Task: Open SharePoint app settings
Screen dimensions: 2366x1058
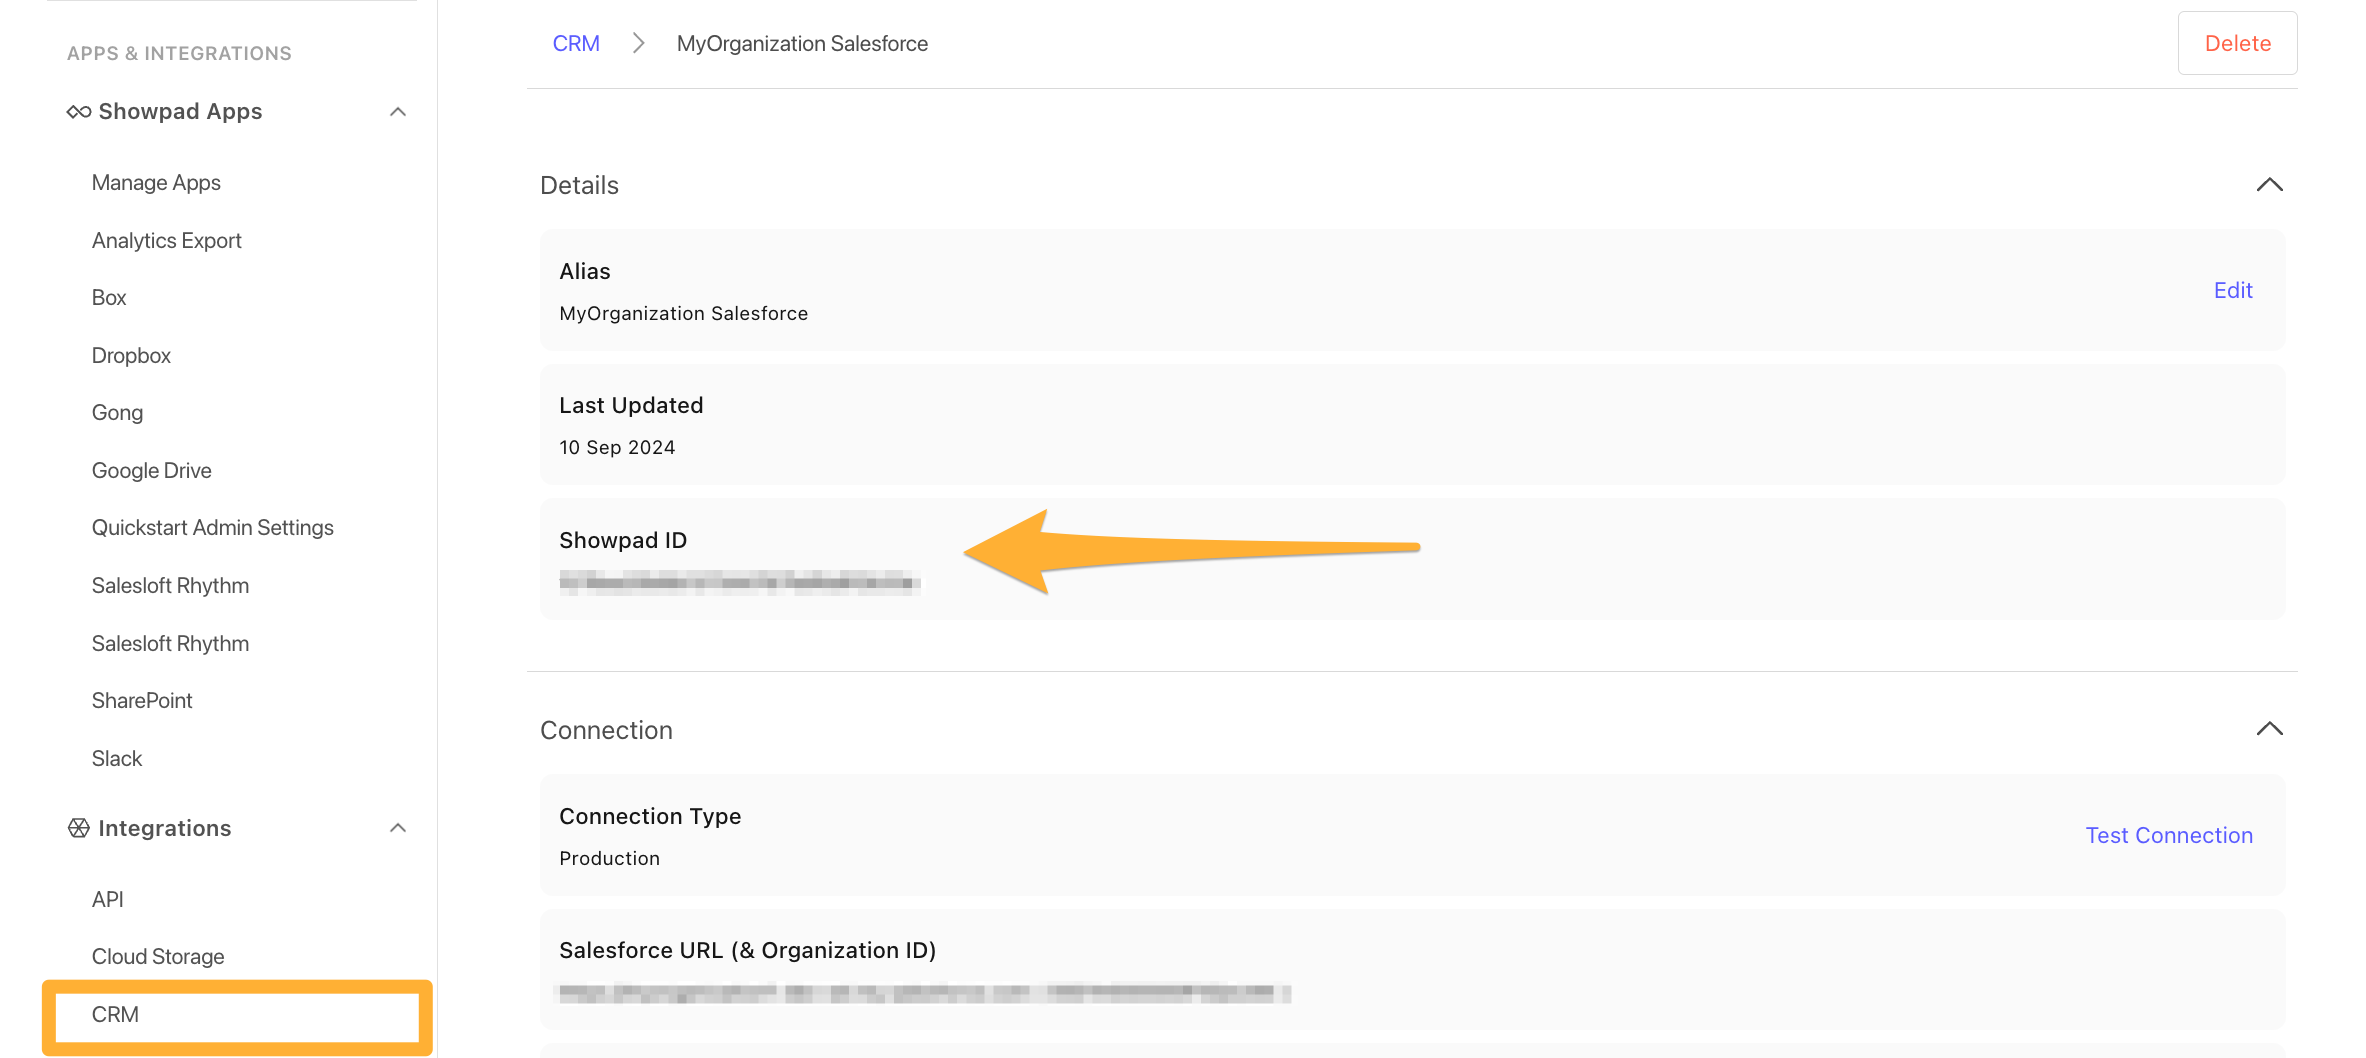Action: pyautogui.click(x=142, y=701)
